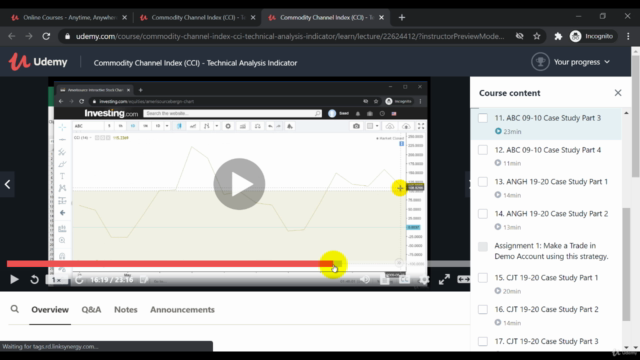Switch to the Announcements tab

[x=182, y=310]
